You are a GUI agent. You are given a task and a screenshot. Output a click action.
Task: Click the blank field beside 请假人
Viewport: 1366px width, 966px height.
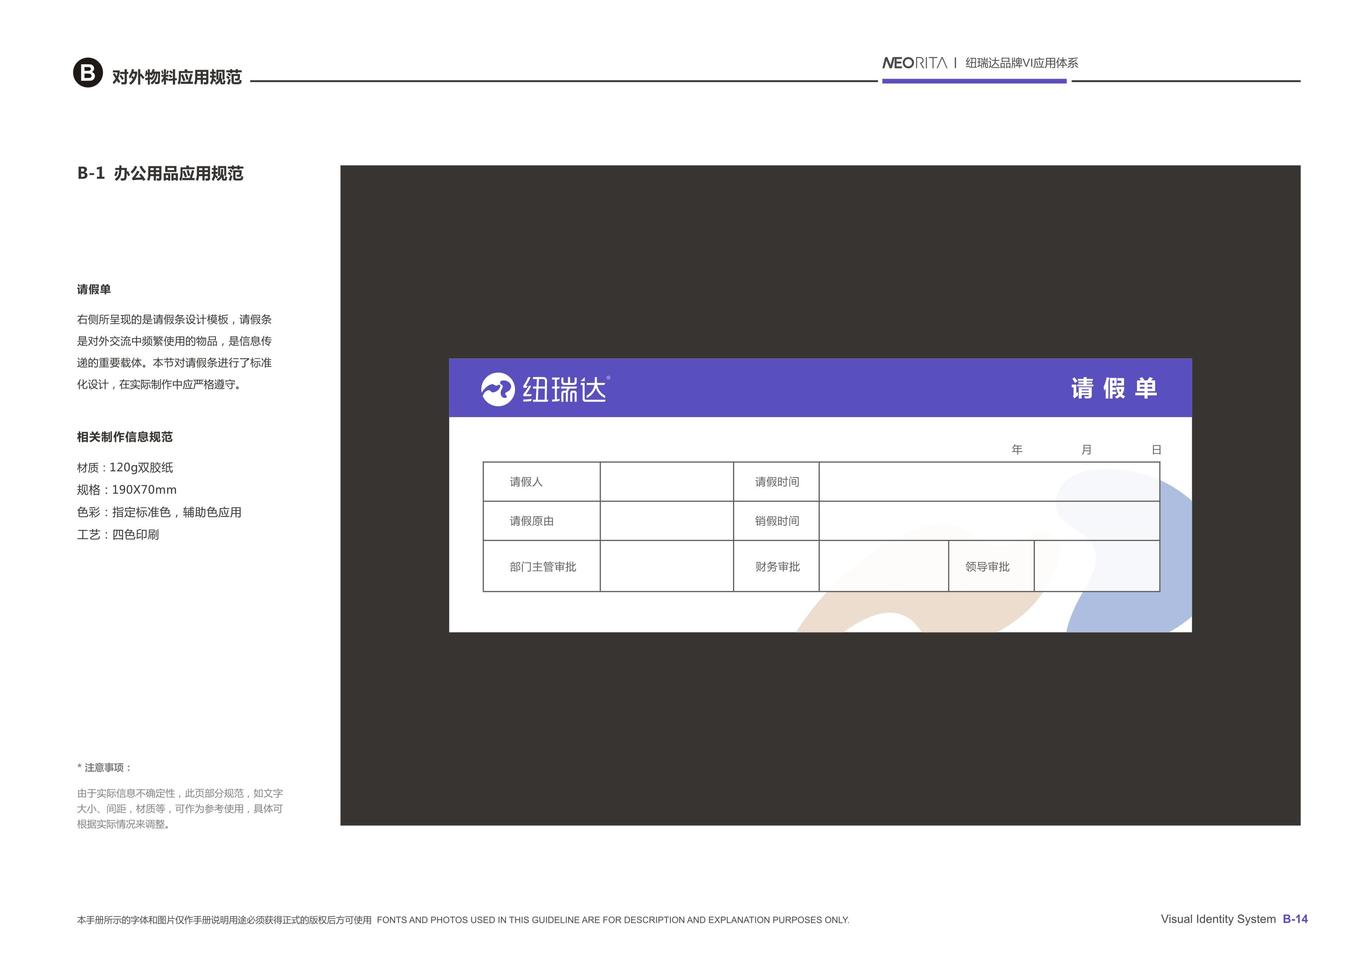(667, 482)
